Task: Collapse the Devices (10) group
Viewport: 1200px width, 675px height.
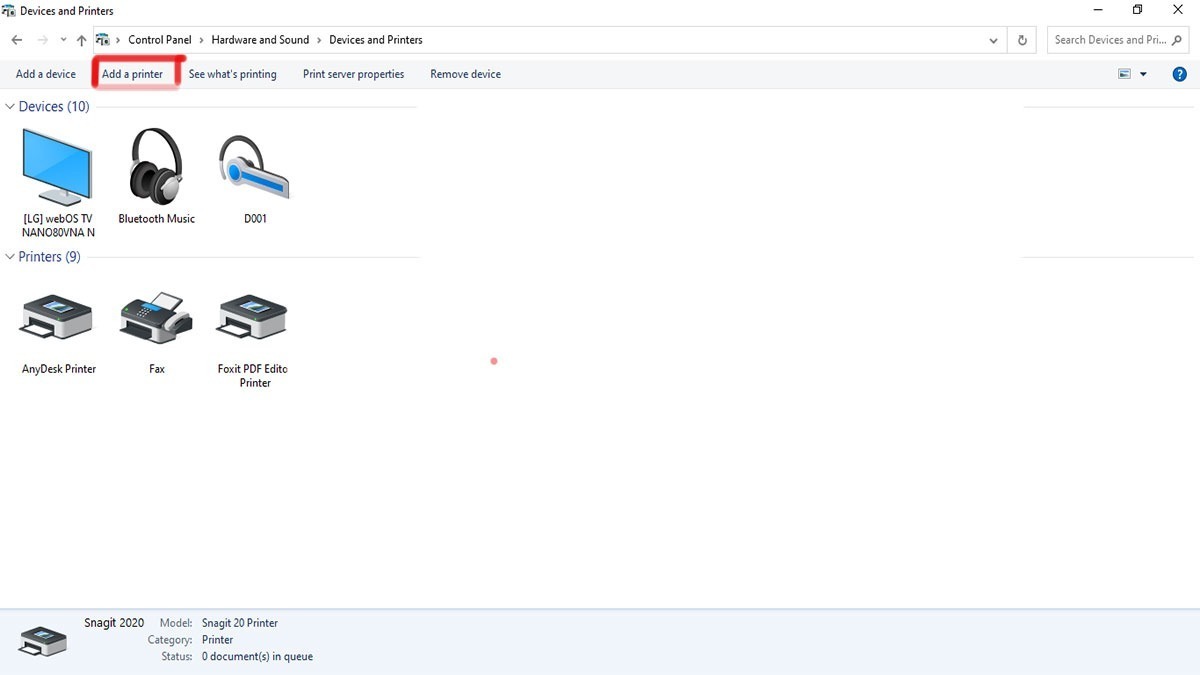Action: [10, 107]
